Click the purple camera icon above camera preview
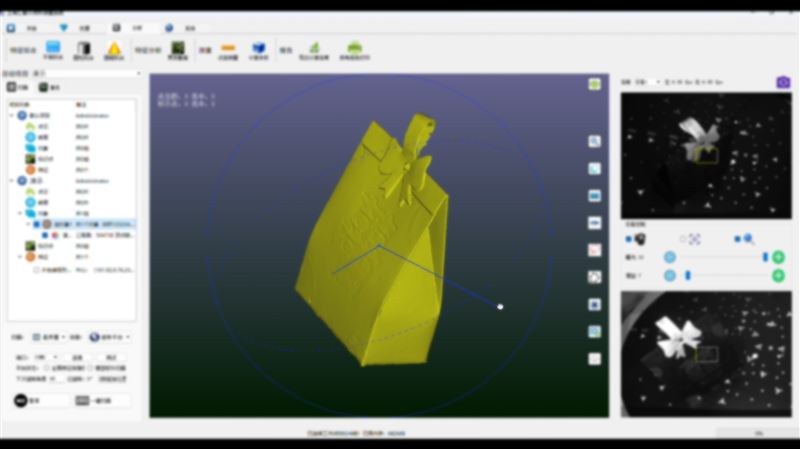Image resolution: width=800 pixels, height=449 pixels. click(x=783, y=82)
